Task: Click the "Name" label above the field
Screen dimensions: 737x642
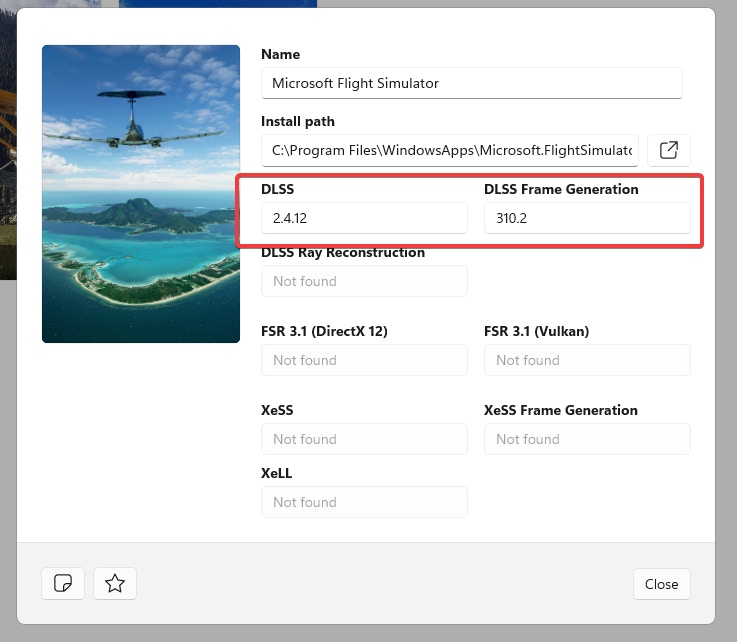Action: coord(281,54)
